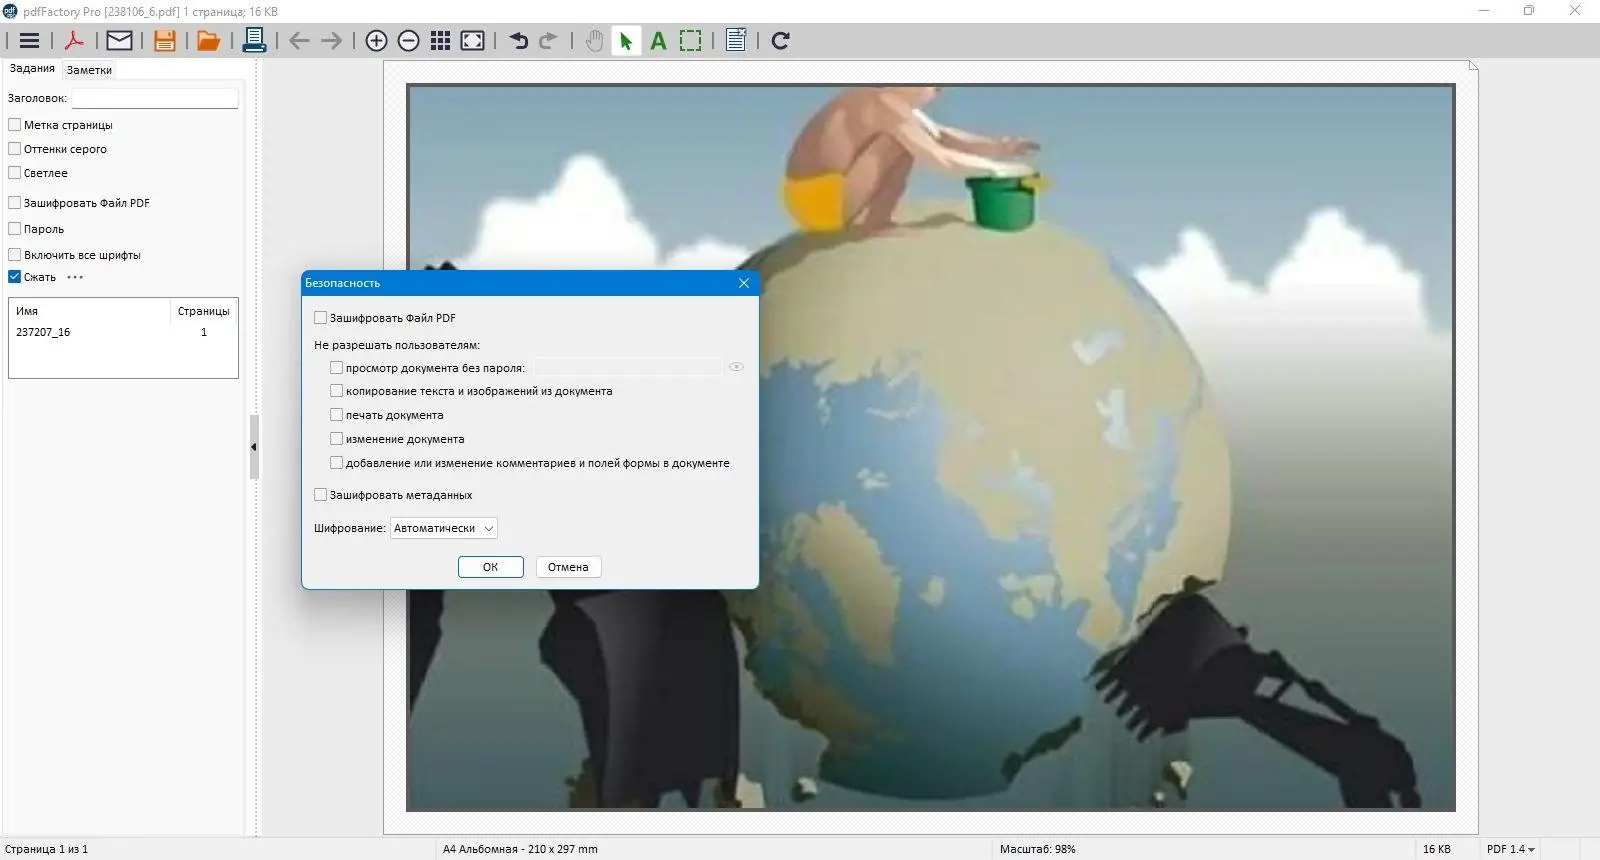Save the document with the floppy disk icon
This screenshot has width=1600, height=860.
(x=165, y=41)
